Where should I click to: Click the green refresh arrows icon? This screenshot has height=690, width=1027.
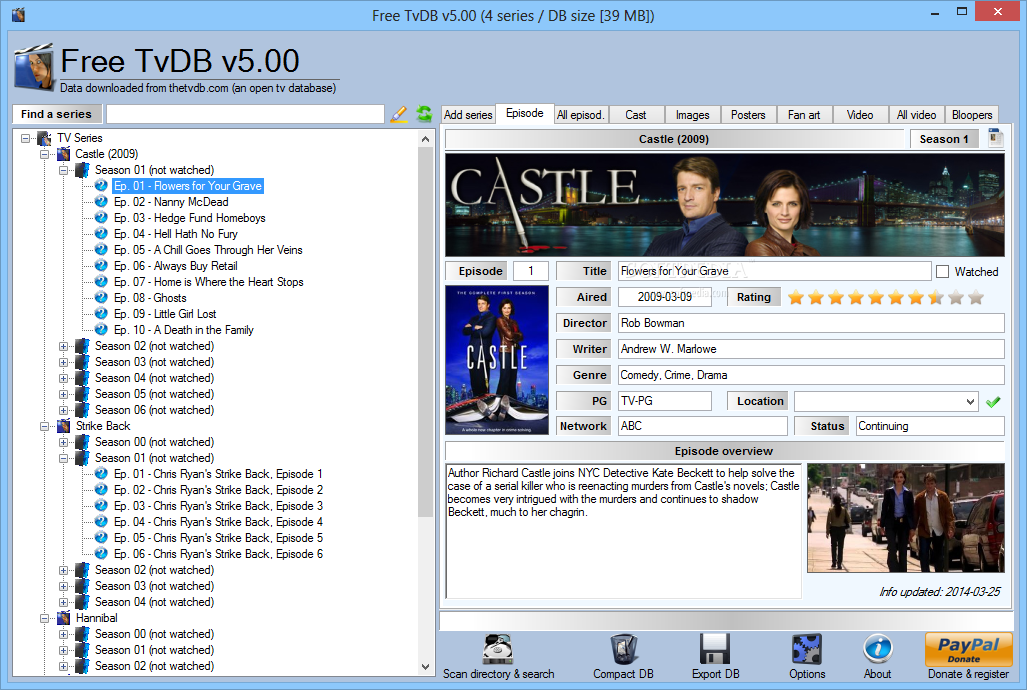pyautogui.click(x=424, y=114)
